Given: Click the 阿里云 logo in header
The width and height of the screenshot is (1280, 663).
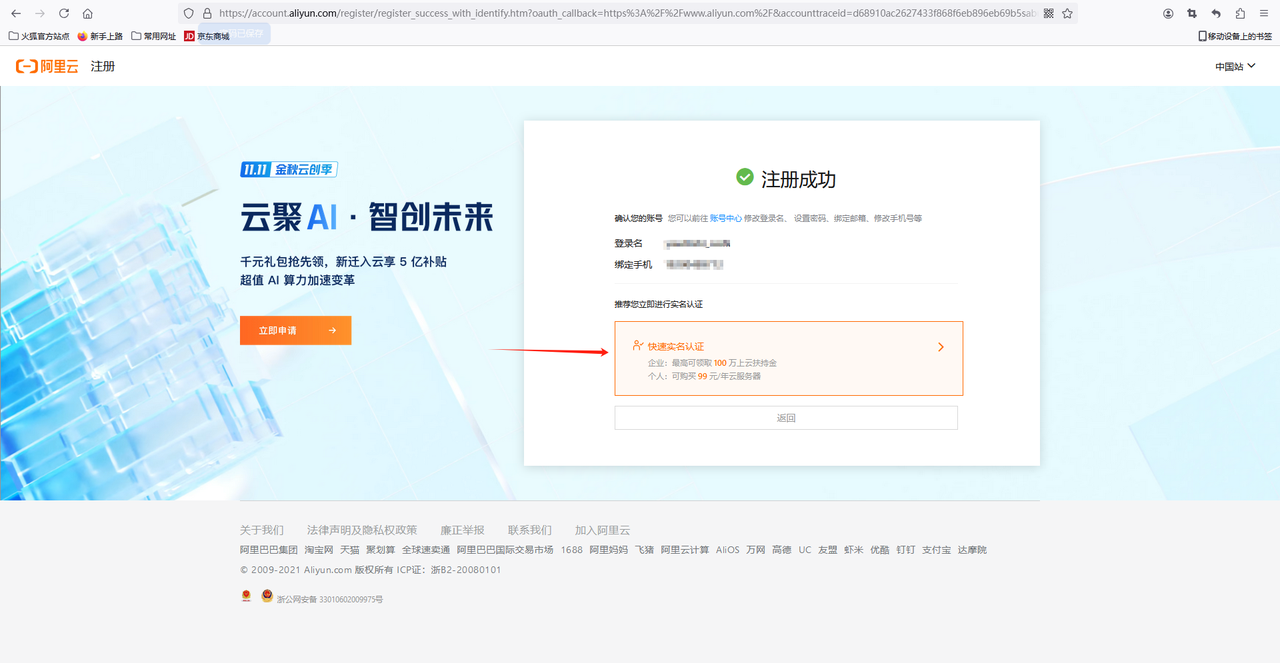Looking at the screenshot, I should [x=46, y=66].
